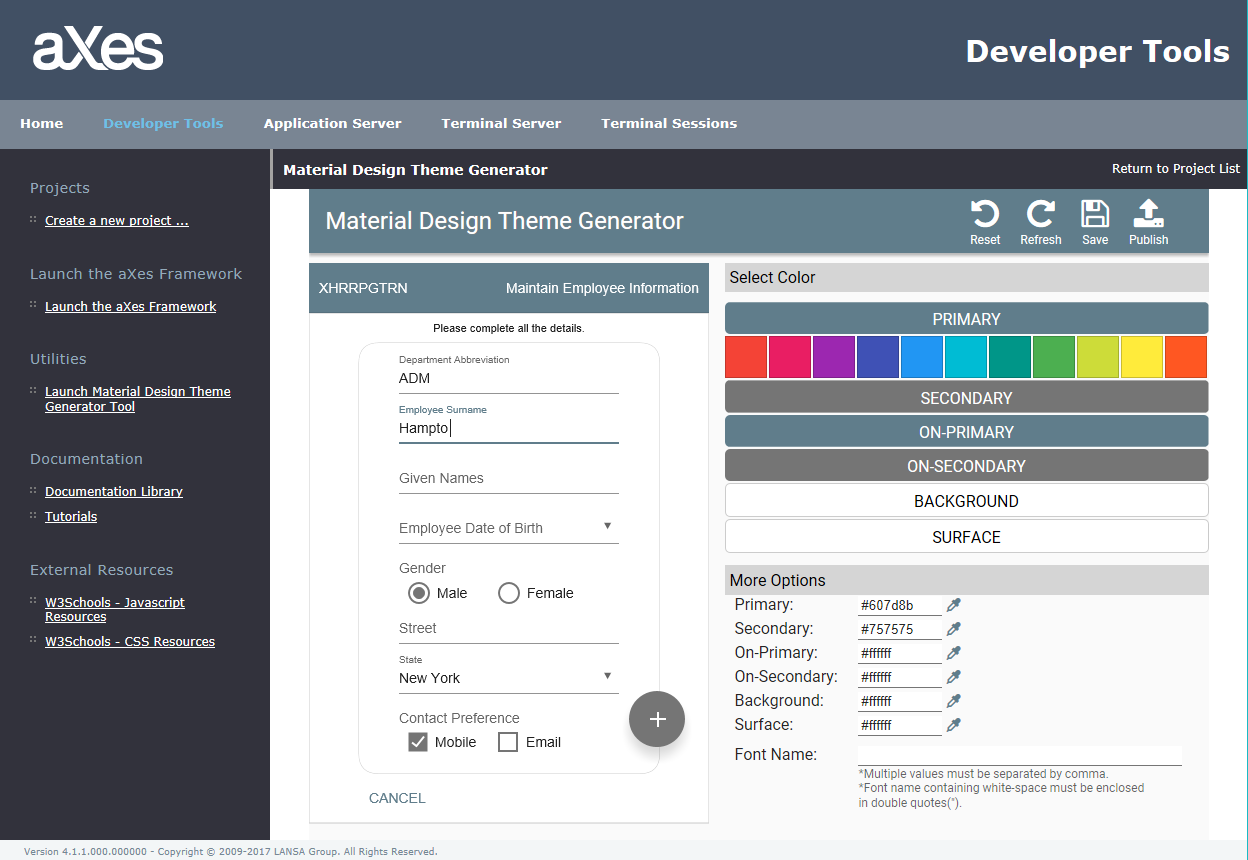Select the Female radio button
Image resolution: width=1248 pixels, height=860 pixels.
pos(509,593)
